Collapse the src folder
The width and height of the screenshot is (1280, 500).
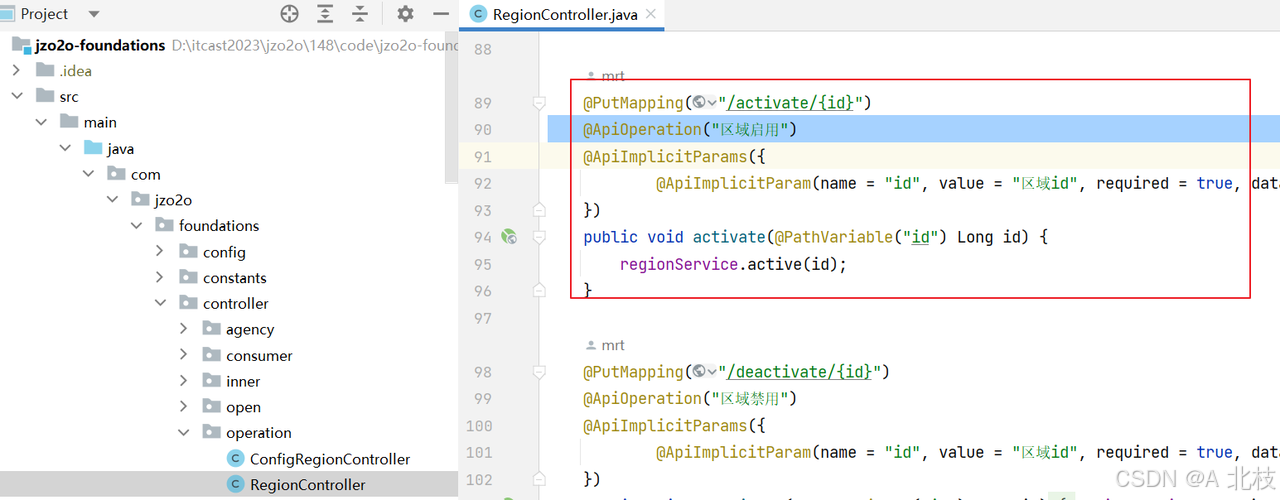pos(16,96)
